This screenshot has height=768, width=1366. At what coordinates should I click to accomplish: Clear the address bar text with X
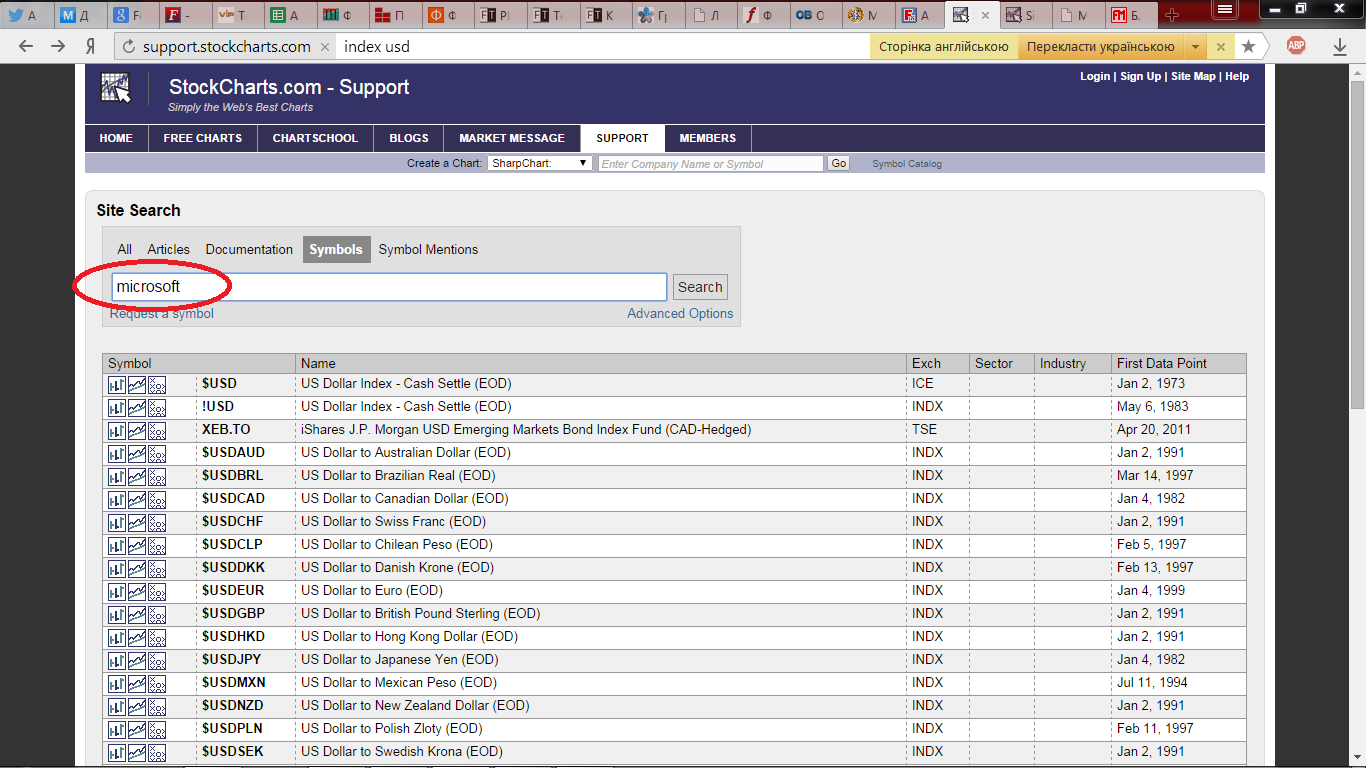(x=325, y=46)
